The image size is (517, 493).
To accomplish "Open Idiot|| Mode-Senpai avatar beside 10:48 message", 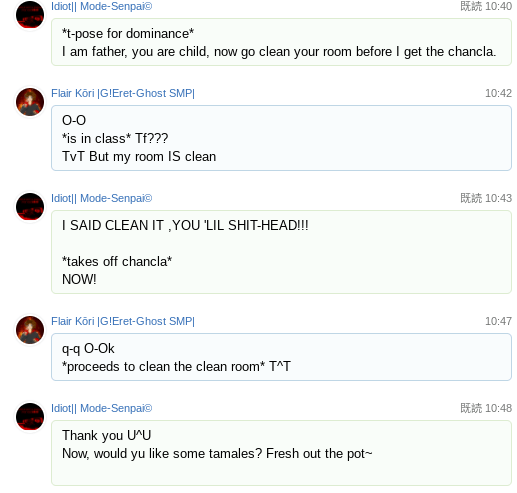I will [x=30, y=417].
